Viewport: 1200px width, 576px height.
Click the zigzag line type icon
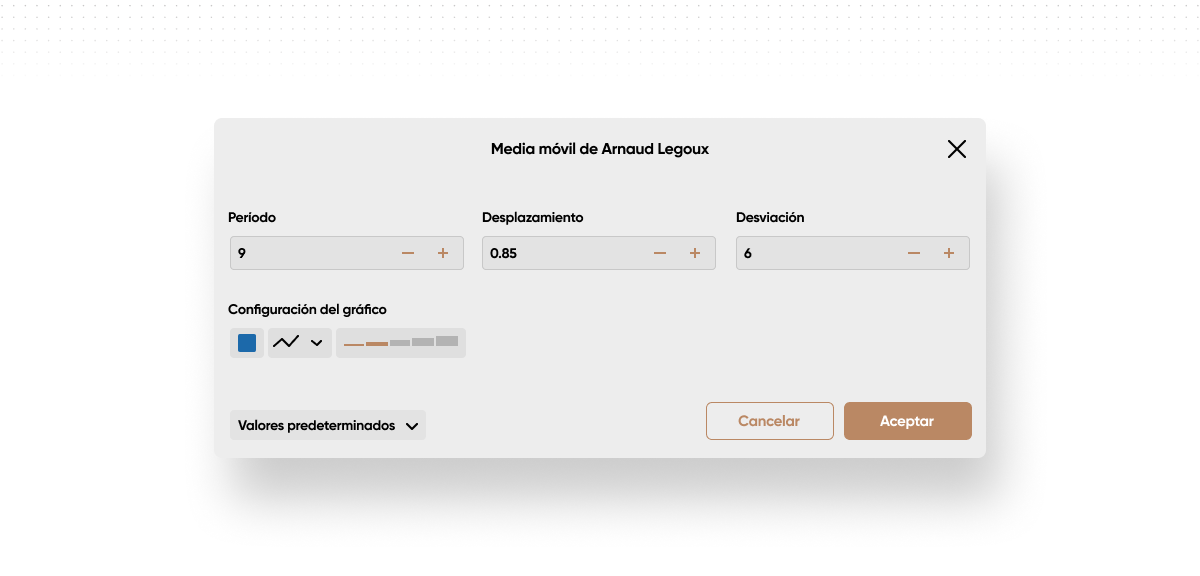point(286,343)
